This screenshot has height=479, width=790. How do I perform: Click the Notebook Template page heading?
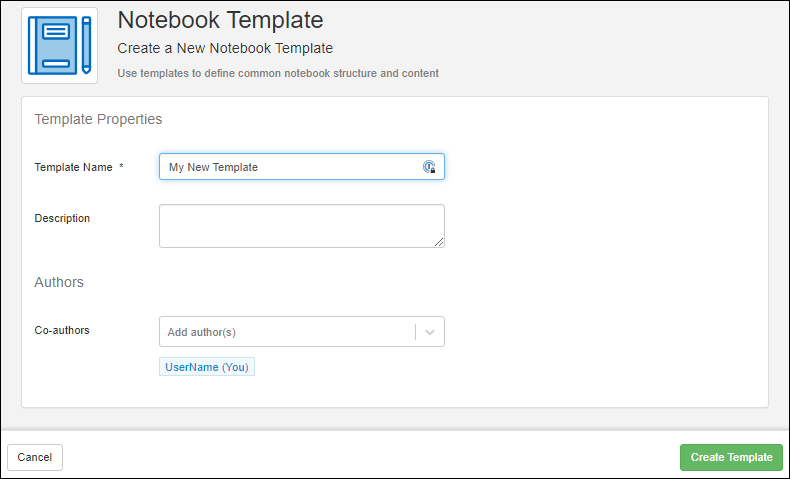coord(220,19)
